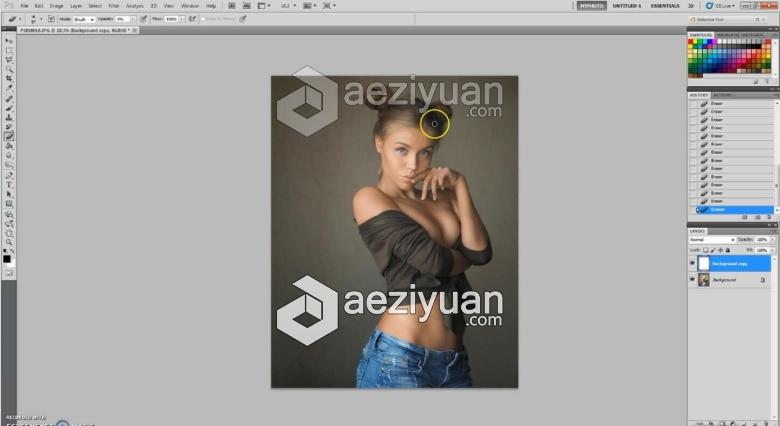Select the MYPHOTO workspace button
Image resolution: width=780 pixels, height=426 pixels.
coord(591,6)
